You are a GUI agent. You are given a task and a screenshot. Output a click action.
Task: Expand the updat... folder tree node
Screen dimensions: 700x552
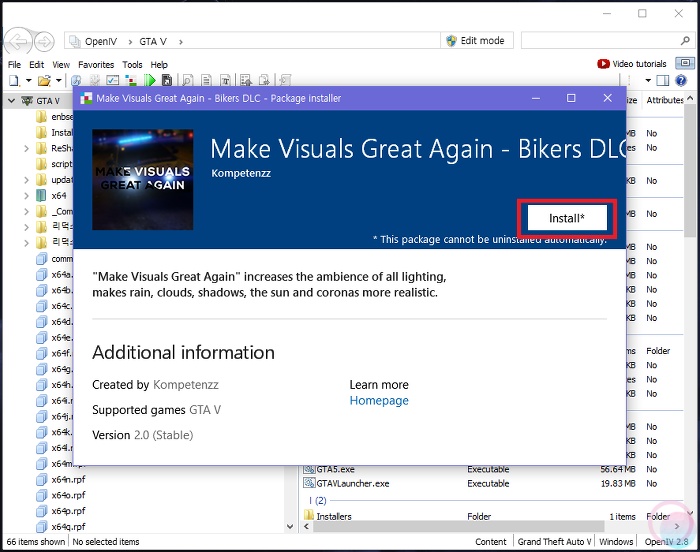(x=26, y=180)
